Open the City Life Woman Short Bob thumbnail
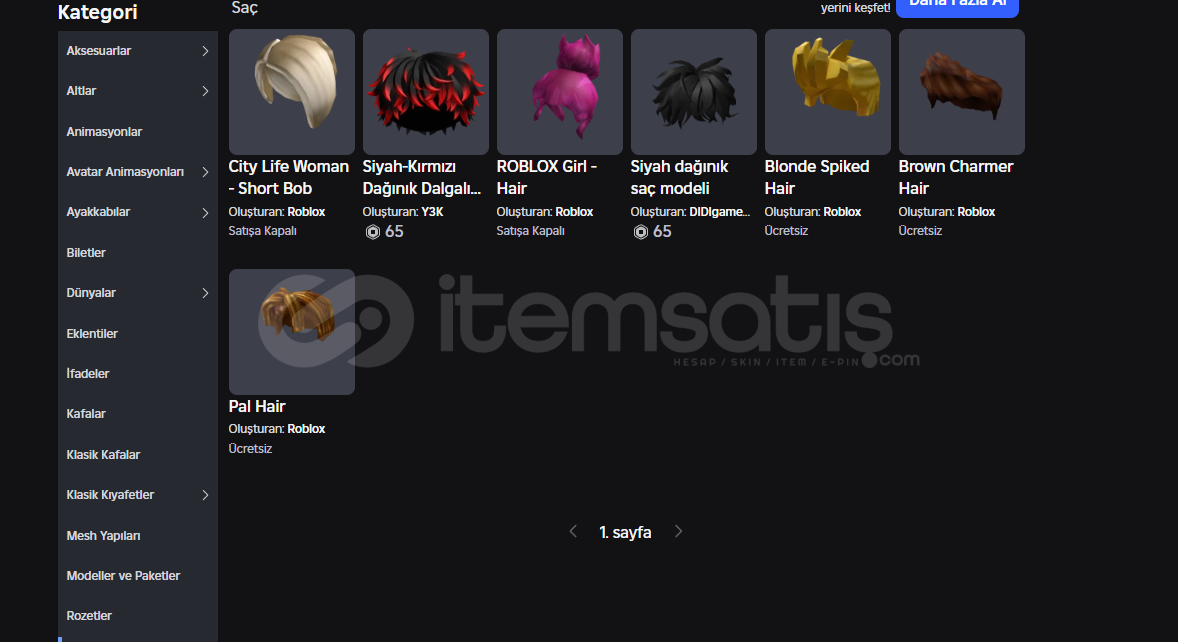 click(x=291, y=92)
